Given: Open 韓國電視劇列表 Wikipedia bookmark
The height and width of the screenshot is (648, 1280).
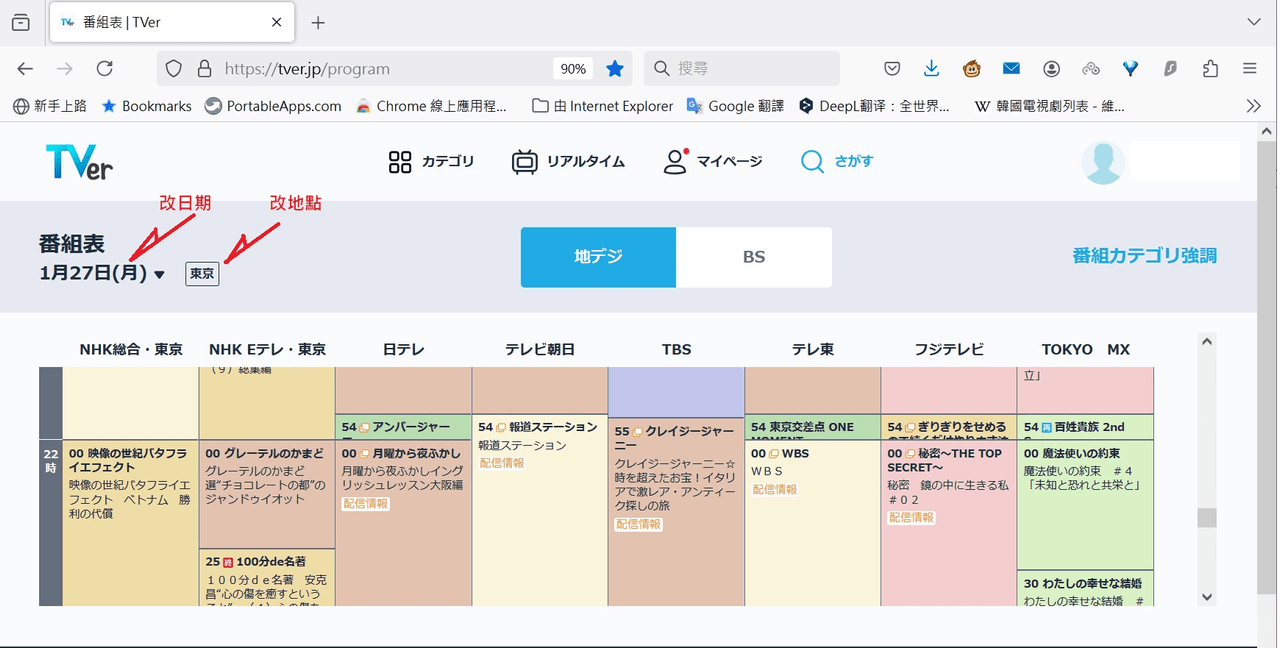Looking at the screenshot, I should click(x=1050, y=105).
